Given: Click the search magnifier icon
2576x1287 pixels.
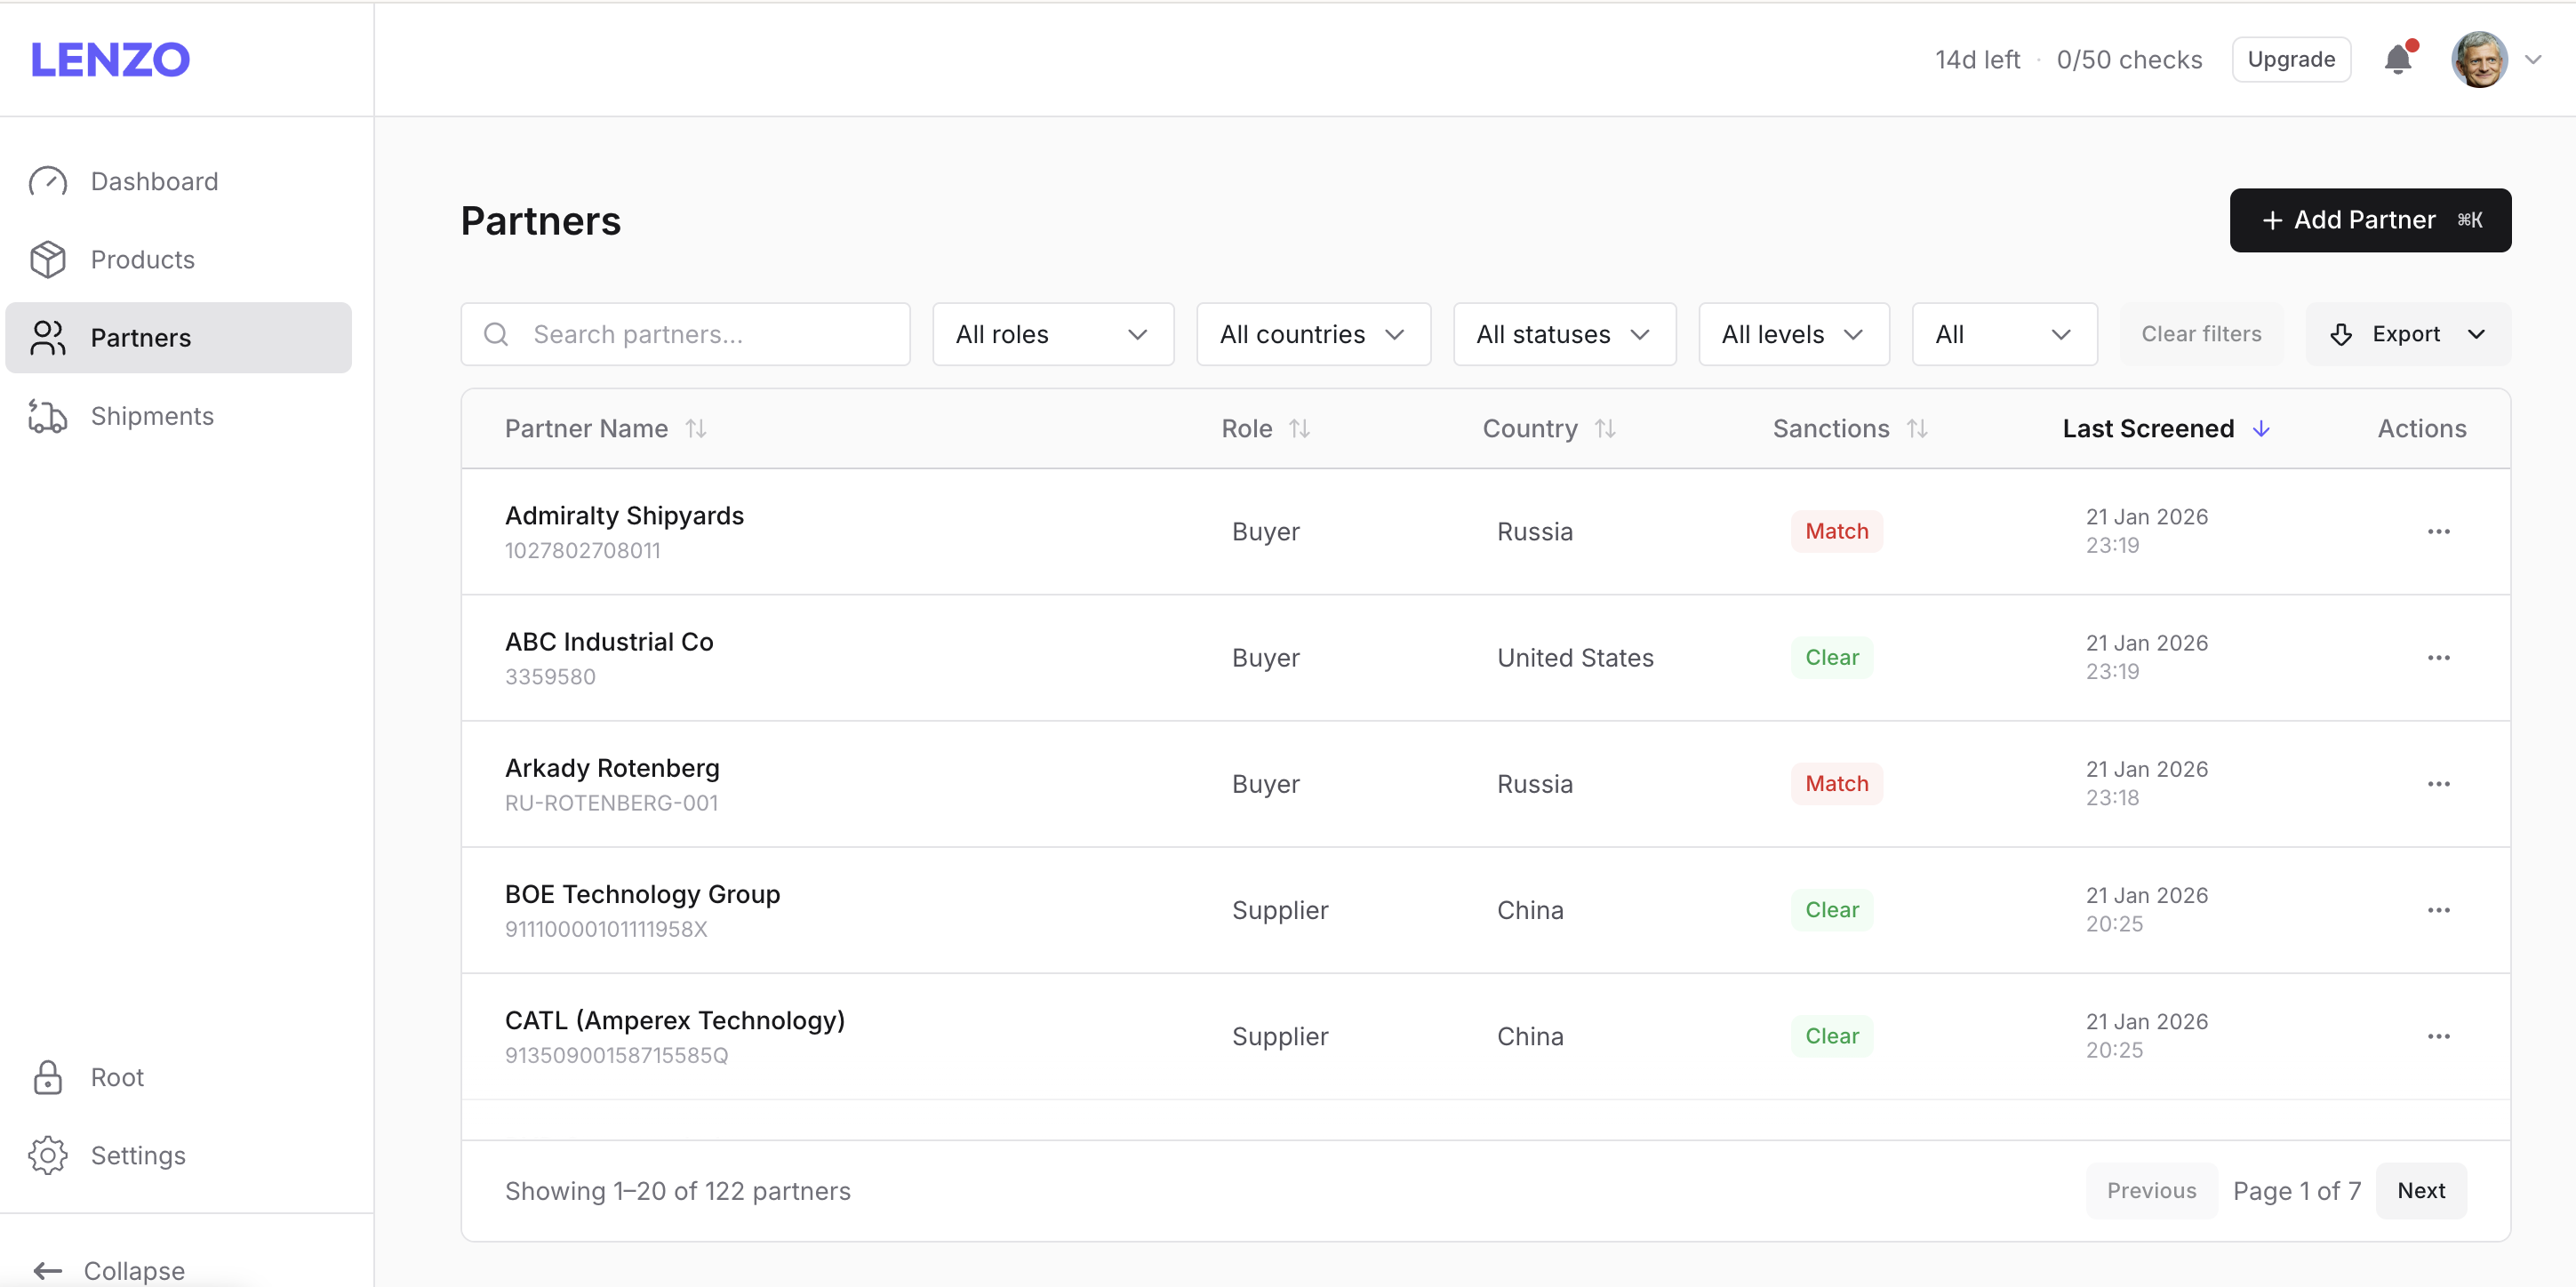Looking at the screenshot, I should coord(496,334).
